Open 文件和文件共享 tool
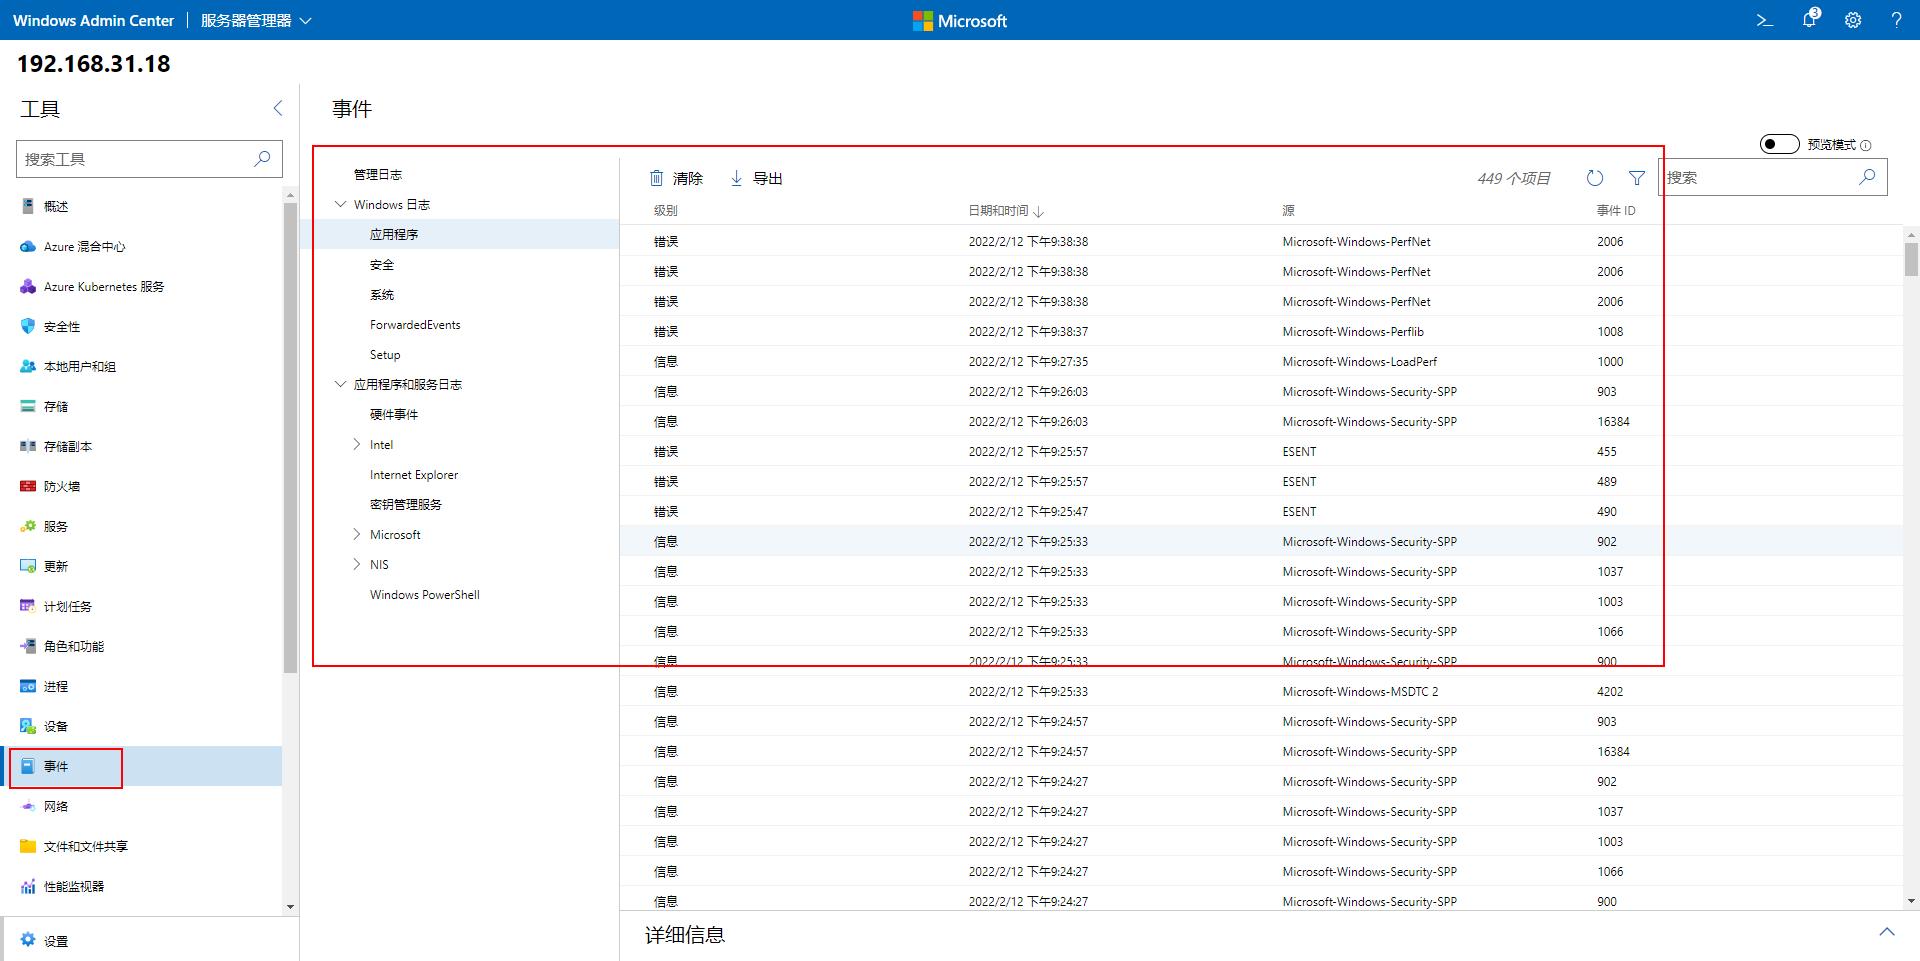Image resolution: width=1920 pixels, height=961 pixels. coord(141,846)
